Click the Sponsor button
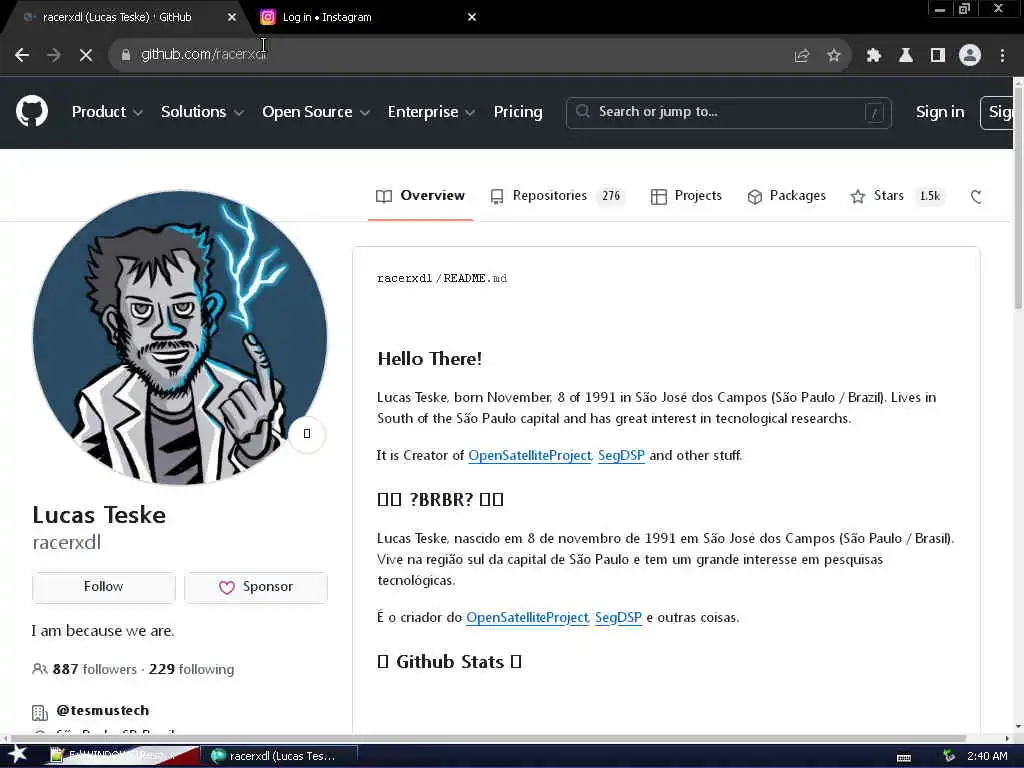 point(256,587)
